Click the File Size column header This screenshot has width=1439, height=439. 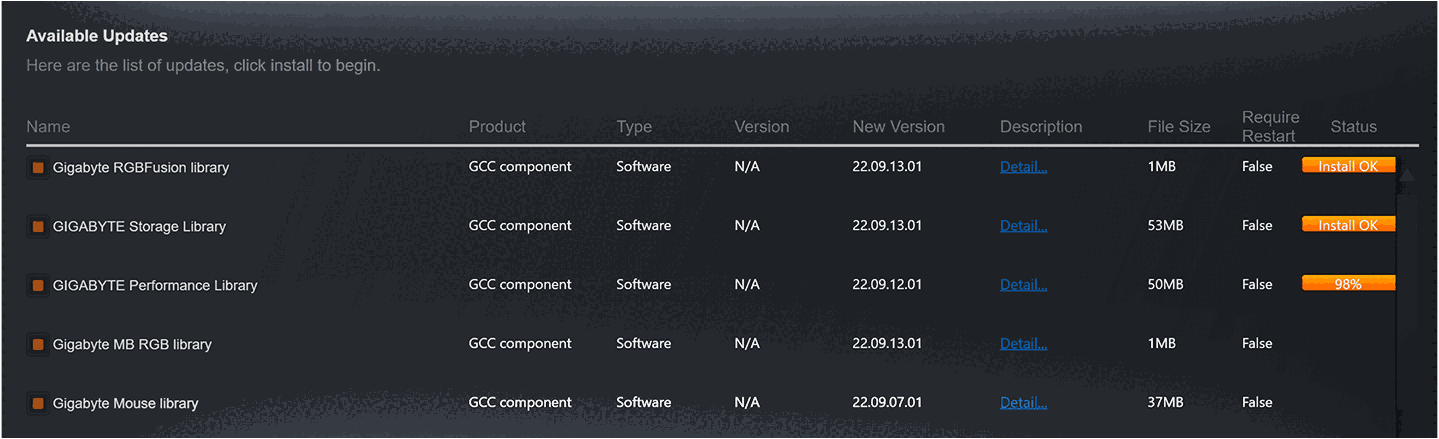tap(1179, 127)
